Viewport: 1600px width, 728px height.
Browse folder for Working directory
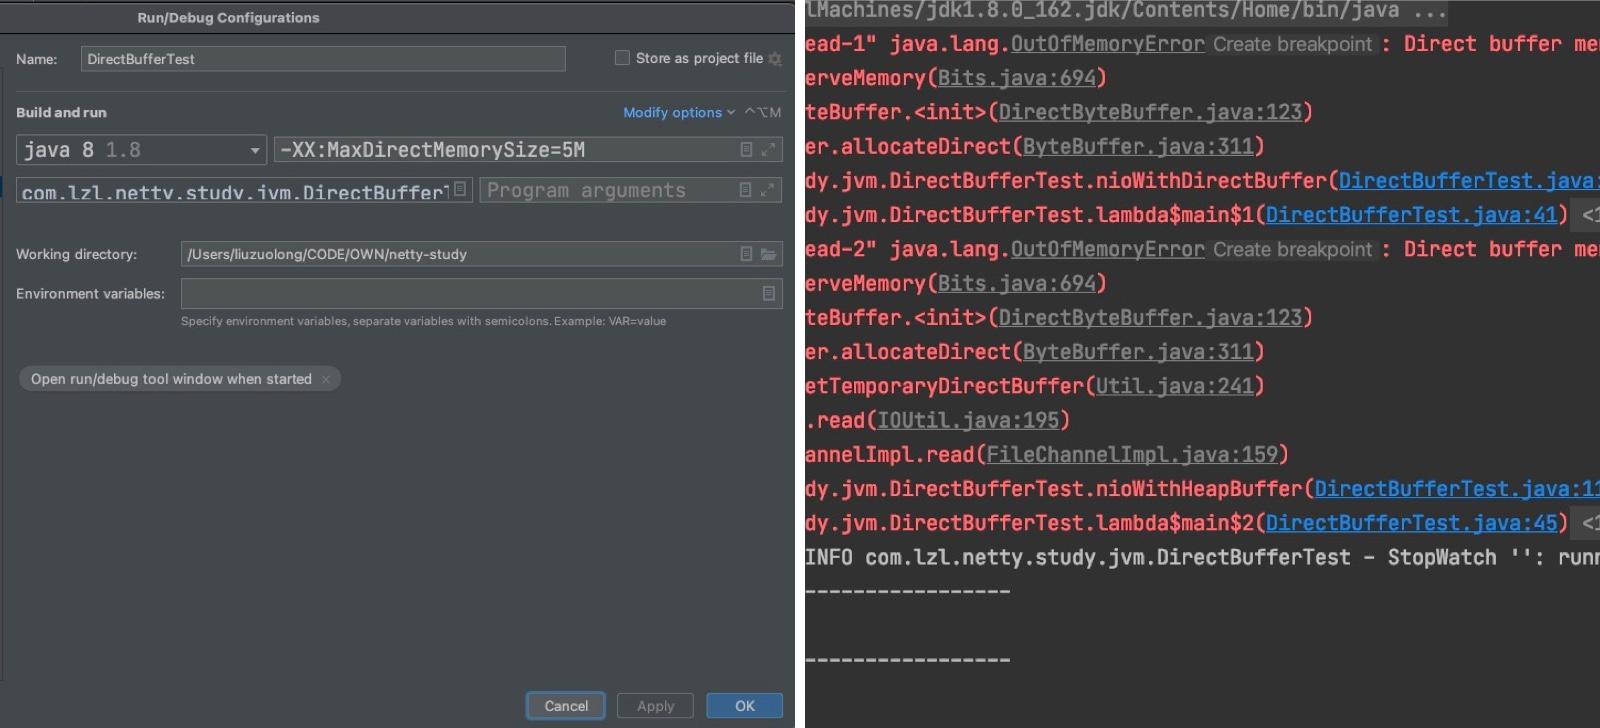pyautogui.click(x=768, y=254)
